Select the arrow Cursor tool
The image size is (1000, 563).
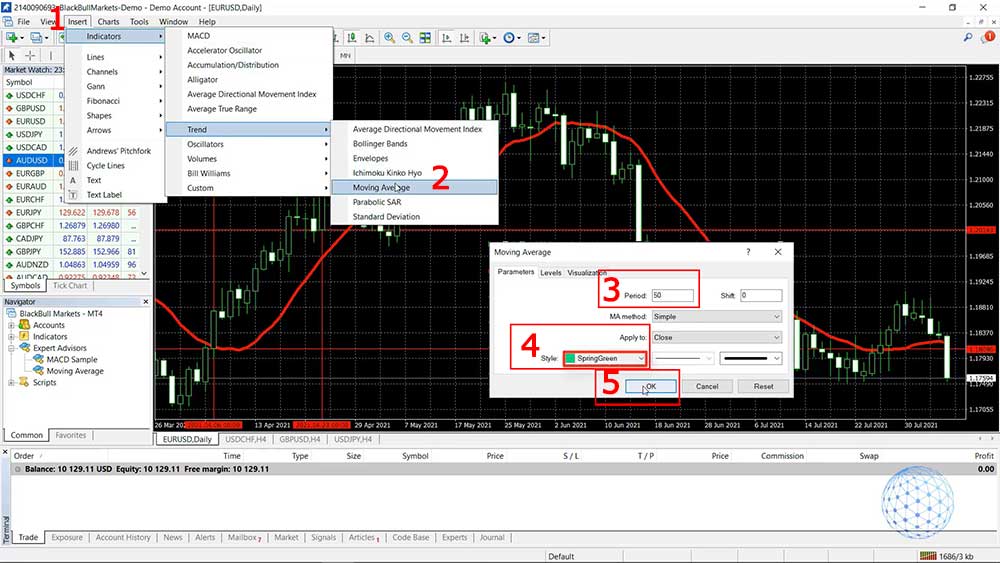coord(11,55)
